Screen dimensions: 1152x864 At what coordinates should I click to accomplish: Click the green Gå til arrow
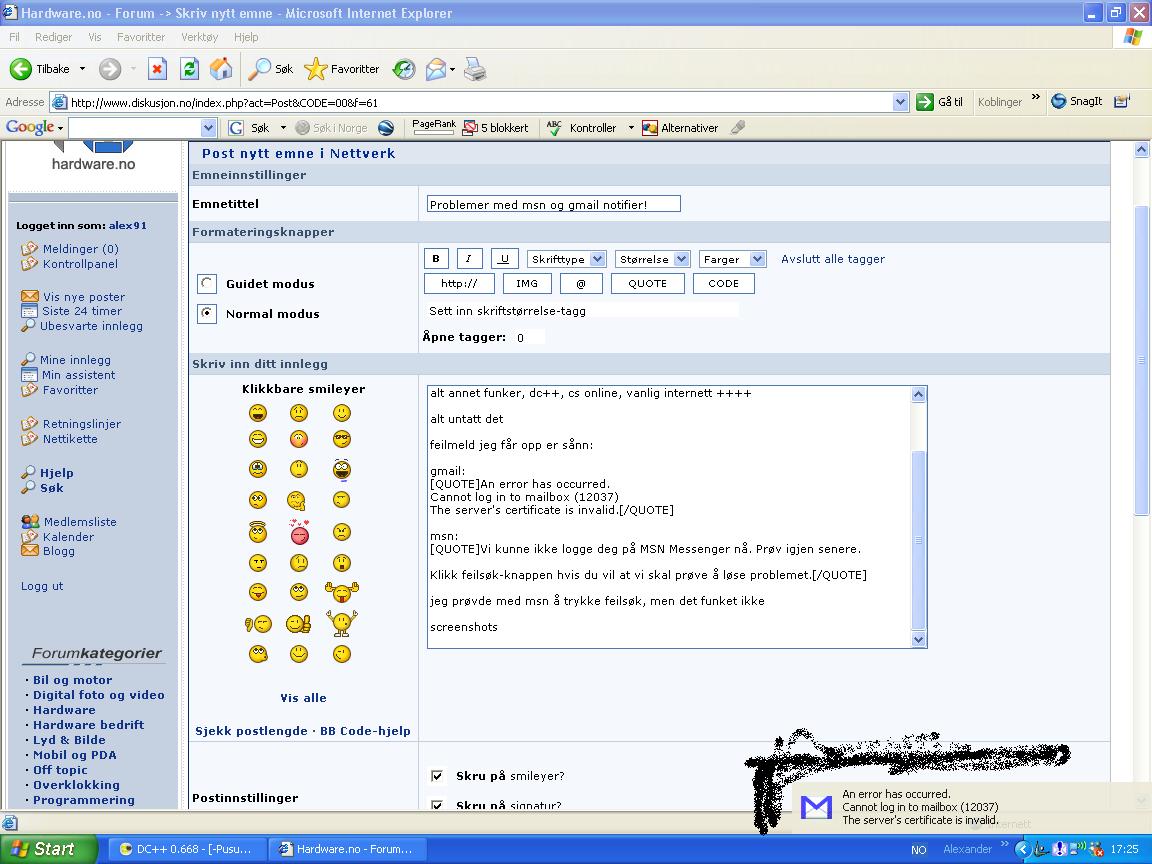(924, 102)
